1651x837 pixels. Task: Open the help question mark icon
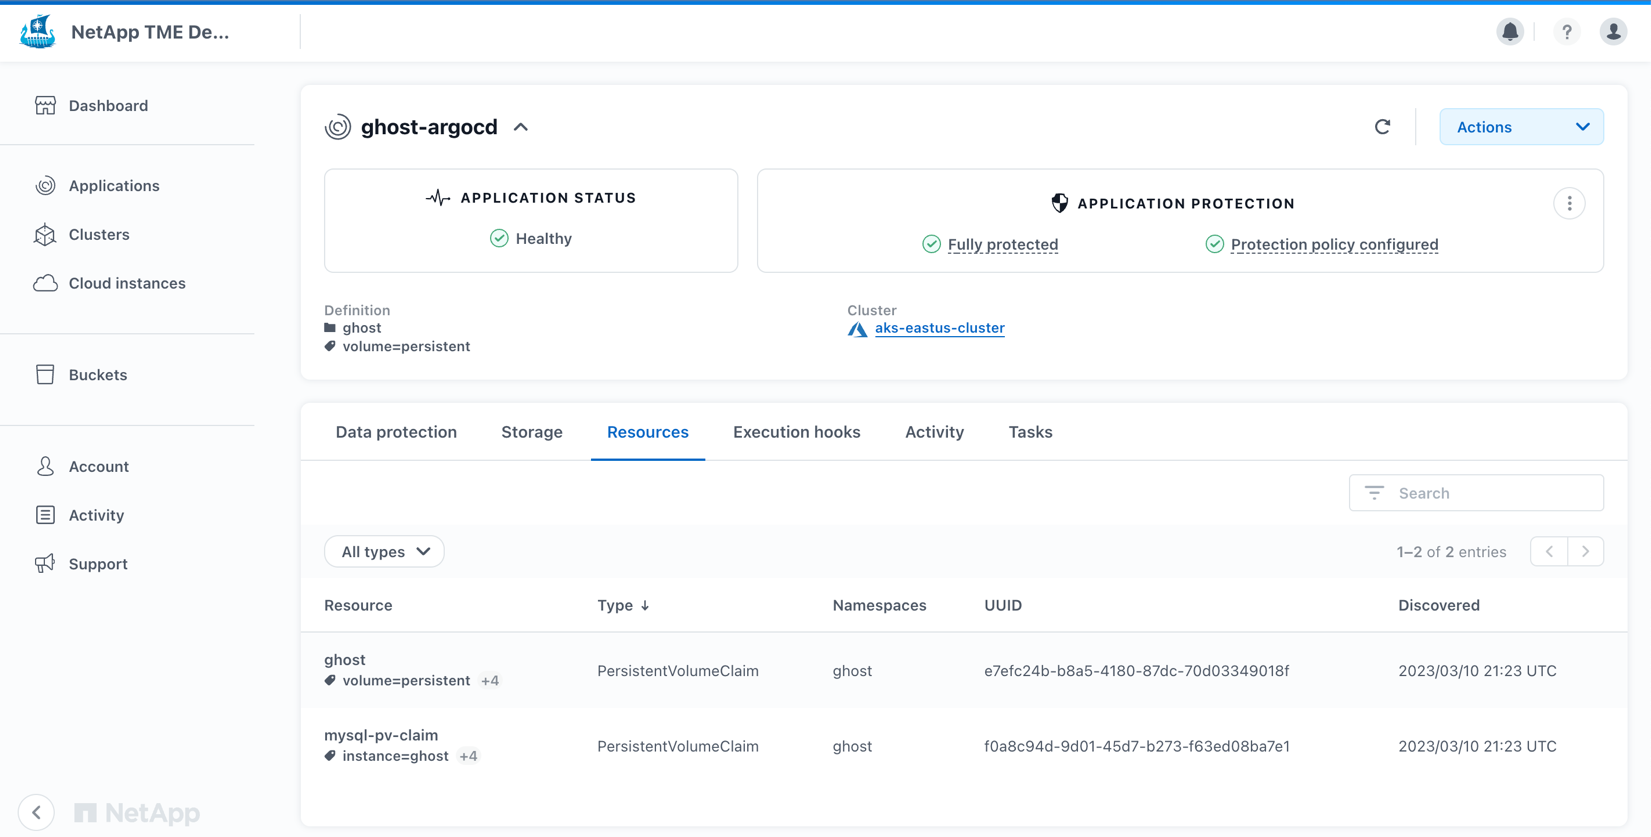(x=1567, y=32)
